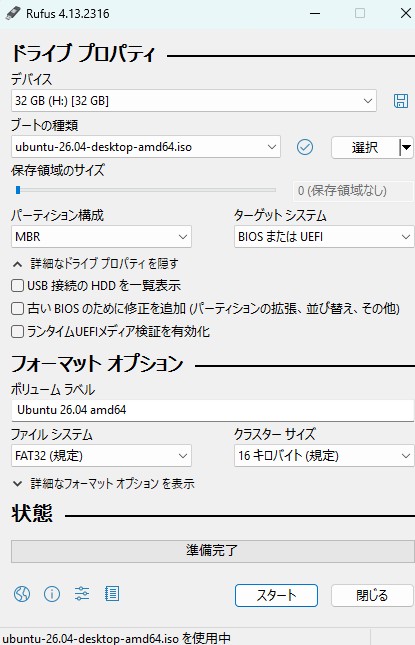Open the クラスター サイズ dropdown

pos(324,455)
